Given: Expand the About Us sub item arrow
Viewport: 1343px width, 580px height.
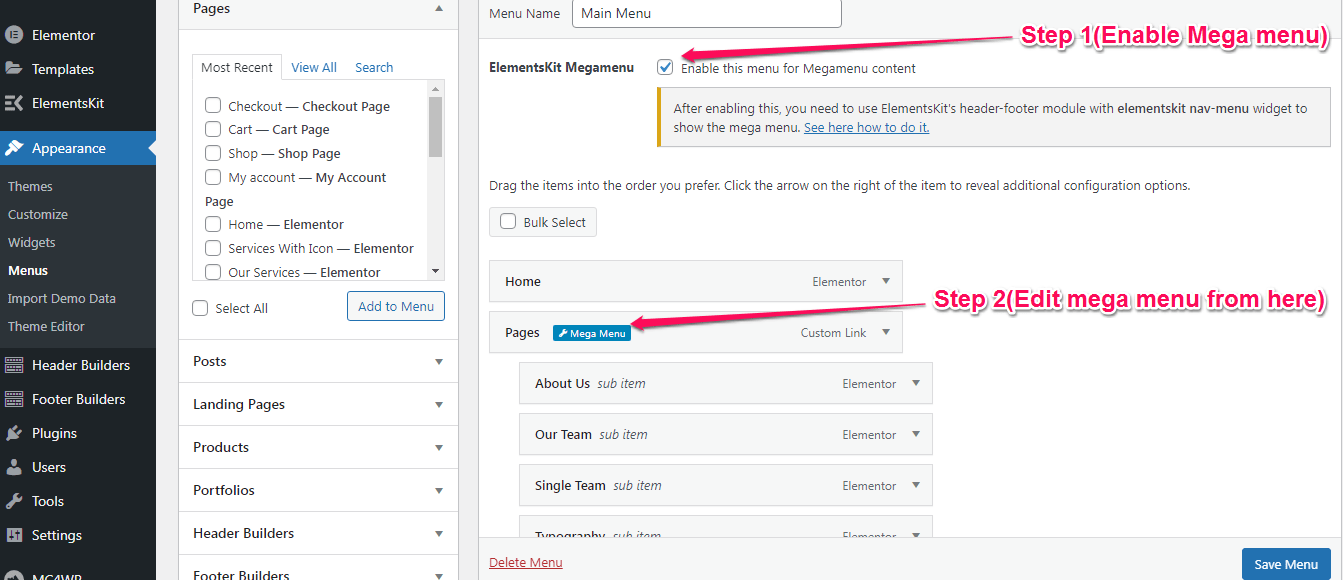Looking at the screenshot, I should click(916, 383).
